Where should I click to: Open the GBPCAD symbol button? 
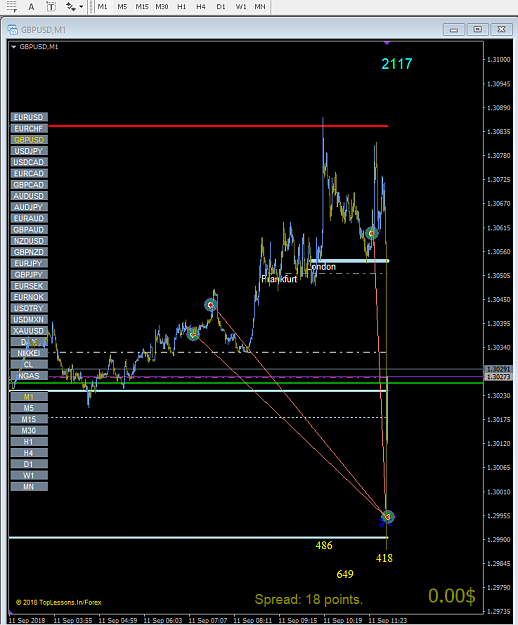[29, 185]
